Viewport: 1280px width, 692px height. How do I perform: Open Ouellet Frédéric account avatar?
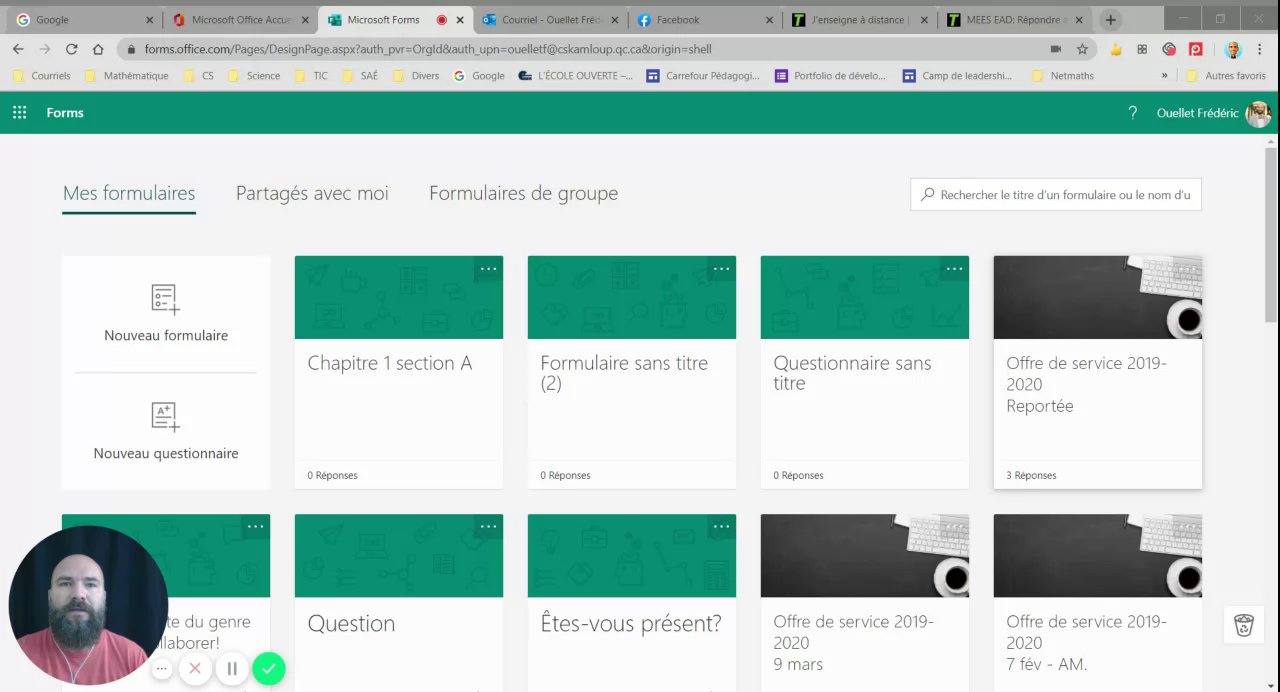pyautogui.click(x=1258, y=113)
